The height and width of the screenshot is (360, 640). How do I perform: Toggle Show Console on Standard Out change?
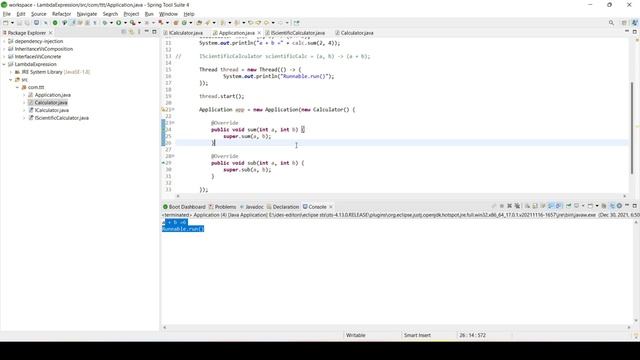pos(550,206)
